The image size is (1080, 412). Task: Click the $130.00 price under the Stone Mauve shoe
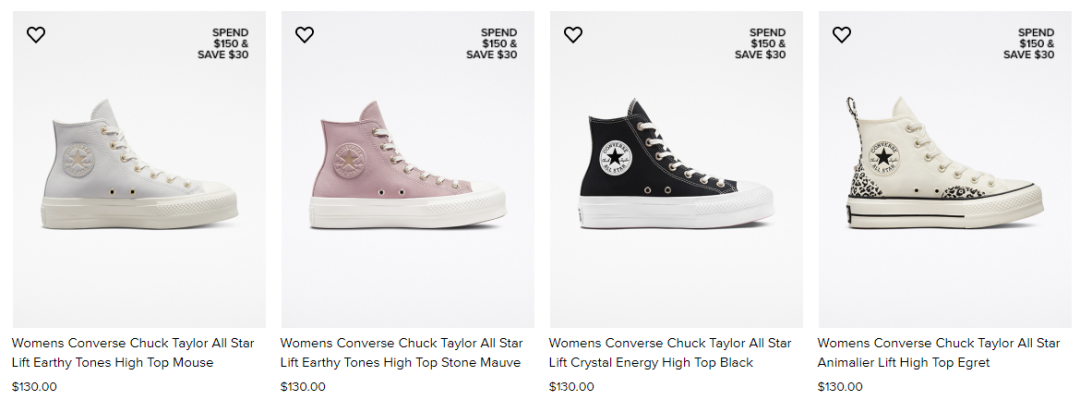click(x=303, y=387)
